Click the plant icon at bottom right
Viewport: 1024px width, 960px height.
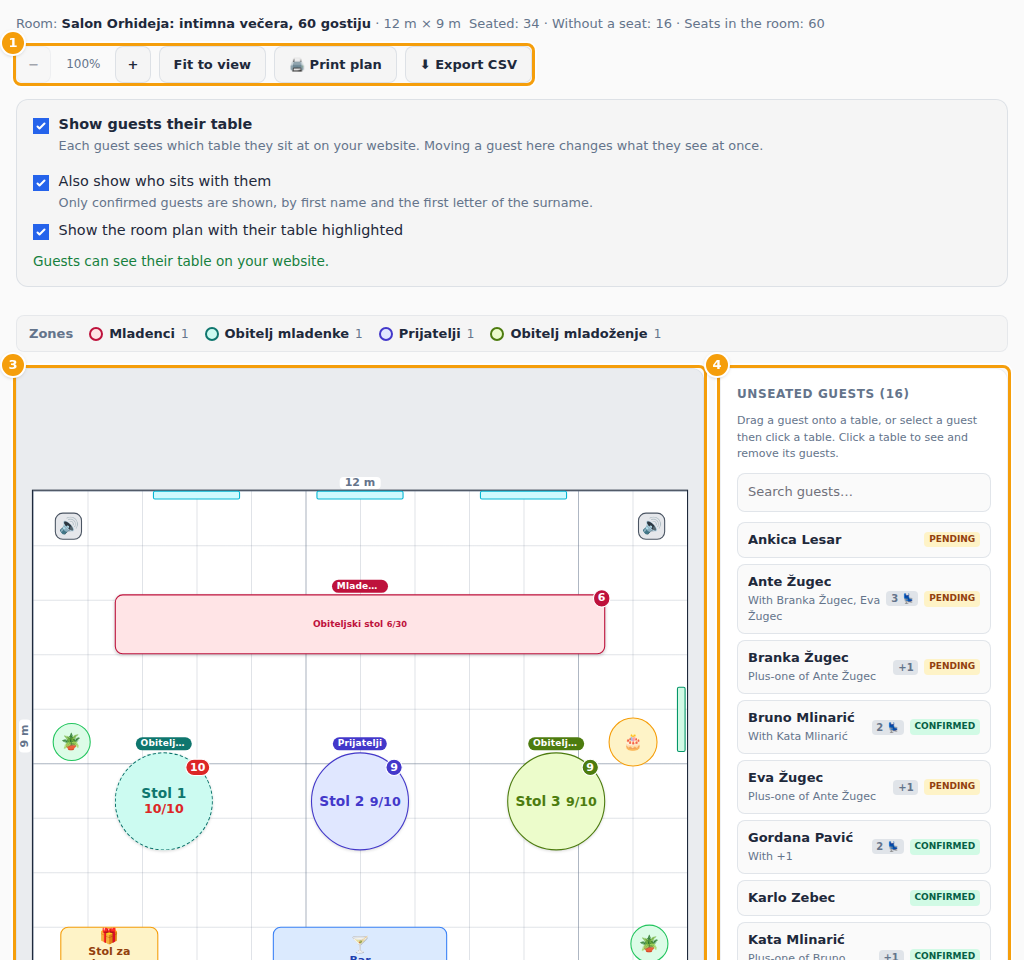[649, 944]
